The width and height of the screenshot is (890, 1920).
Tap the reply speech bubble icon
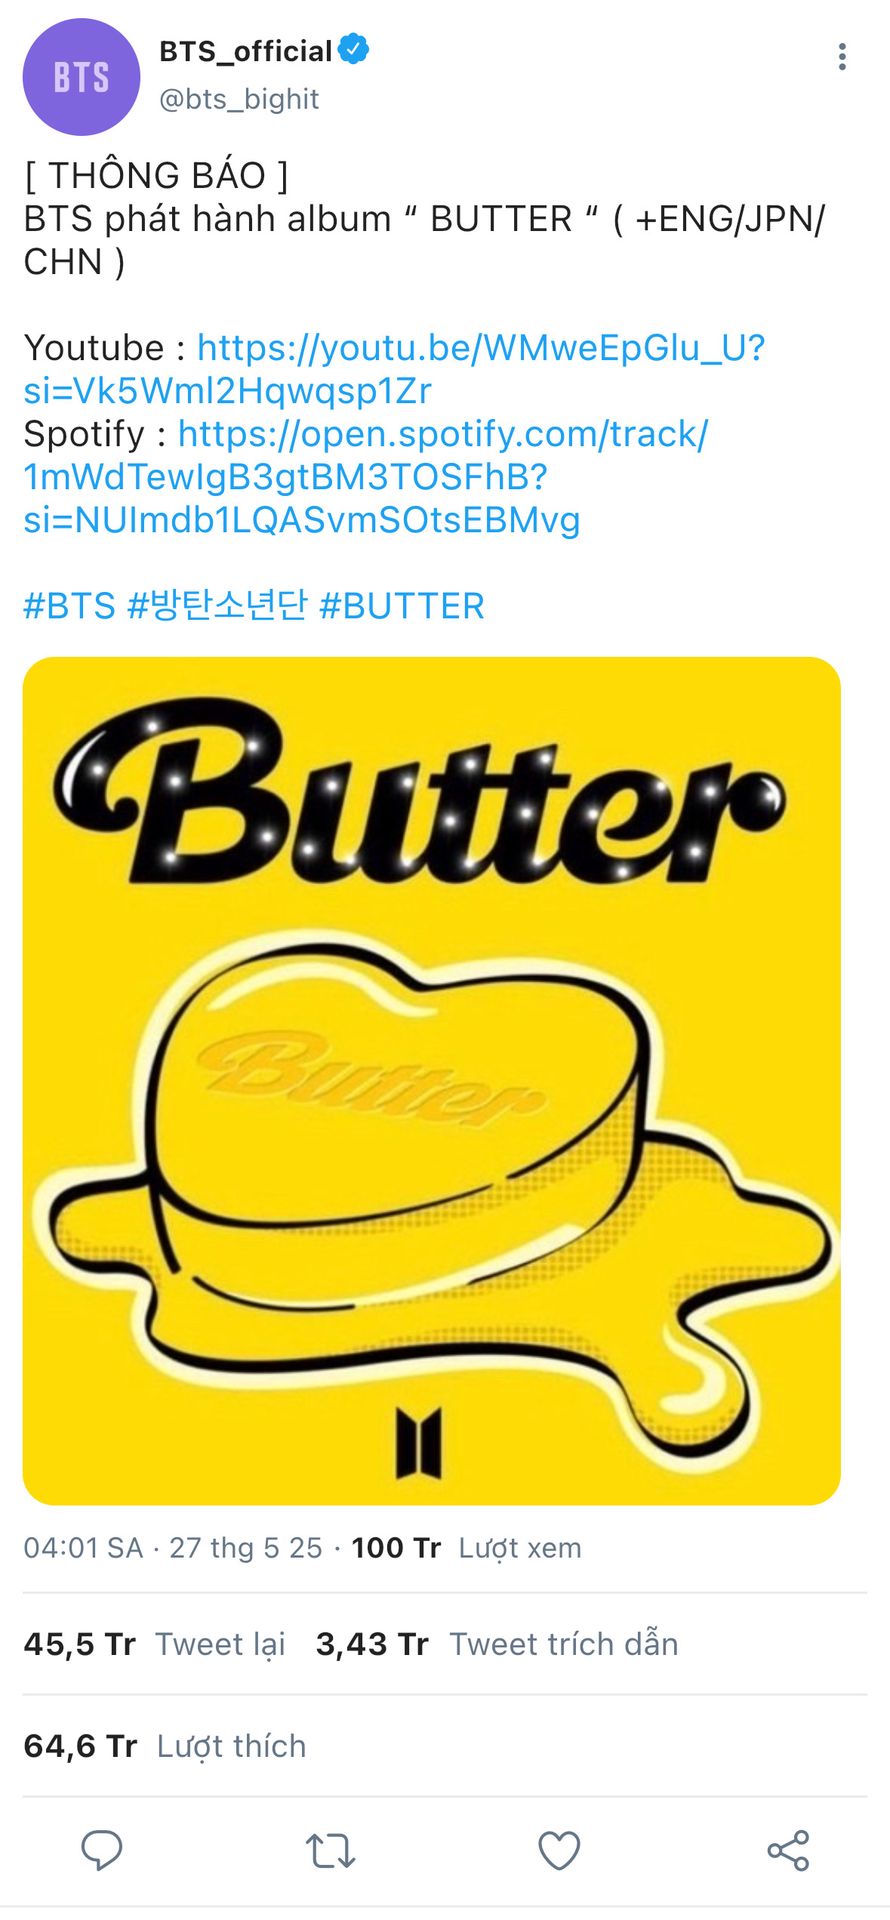coord(101,1849)
